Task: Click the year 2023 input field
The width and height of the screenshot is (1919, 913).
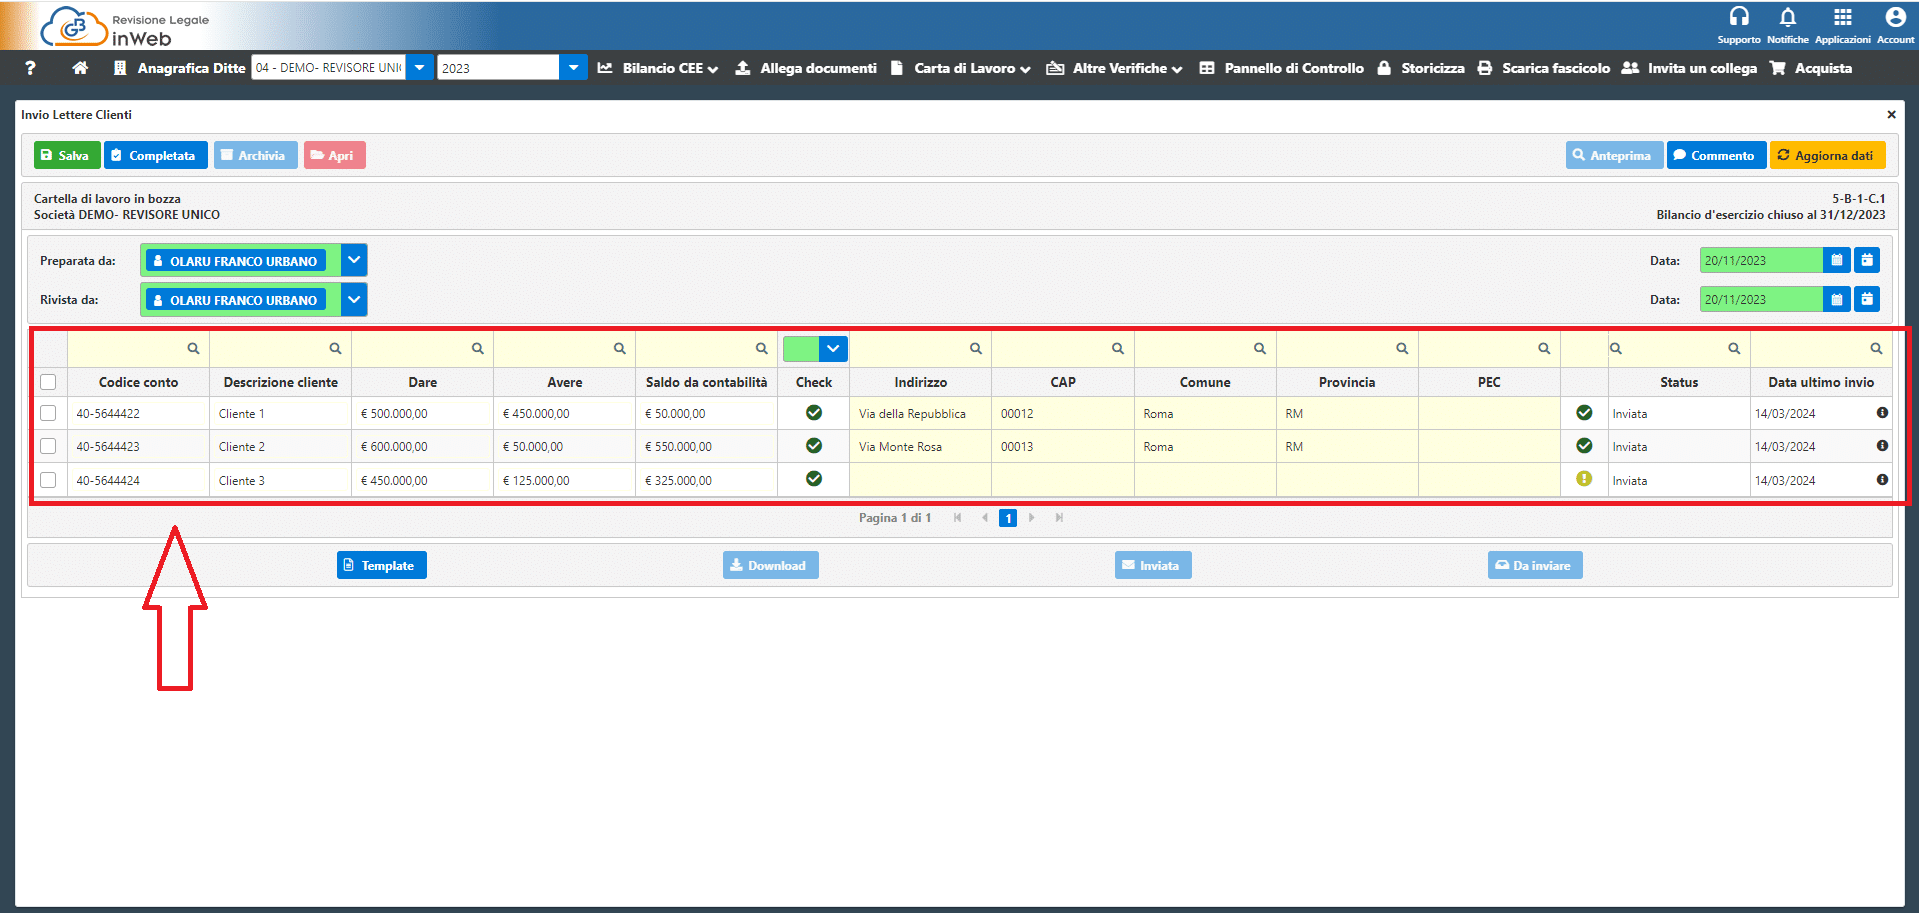Action: (x=498, y=67)
